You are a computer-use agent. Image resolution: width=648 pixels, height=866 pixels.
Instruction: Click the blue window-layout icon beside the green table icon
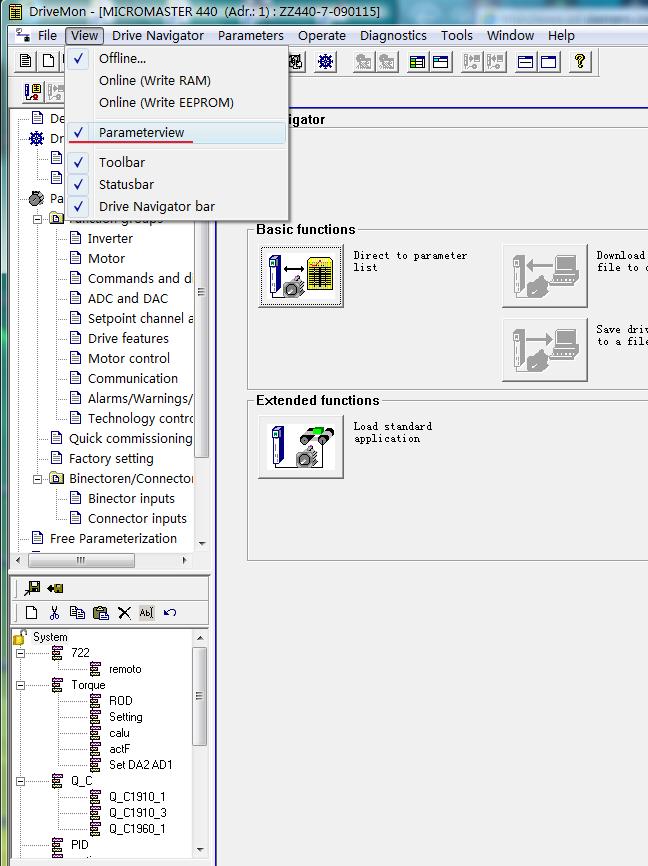[441, 61]
